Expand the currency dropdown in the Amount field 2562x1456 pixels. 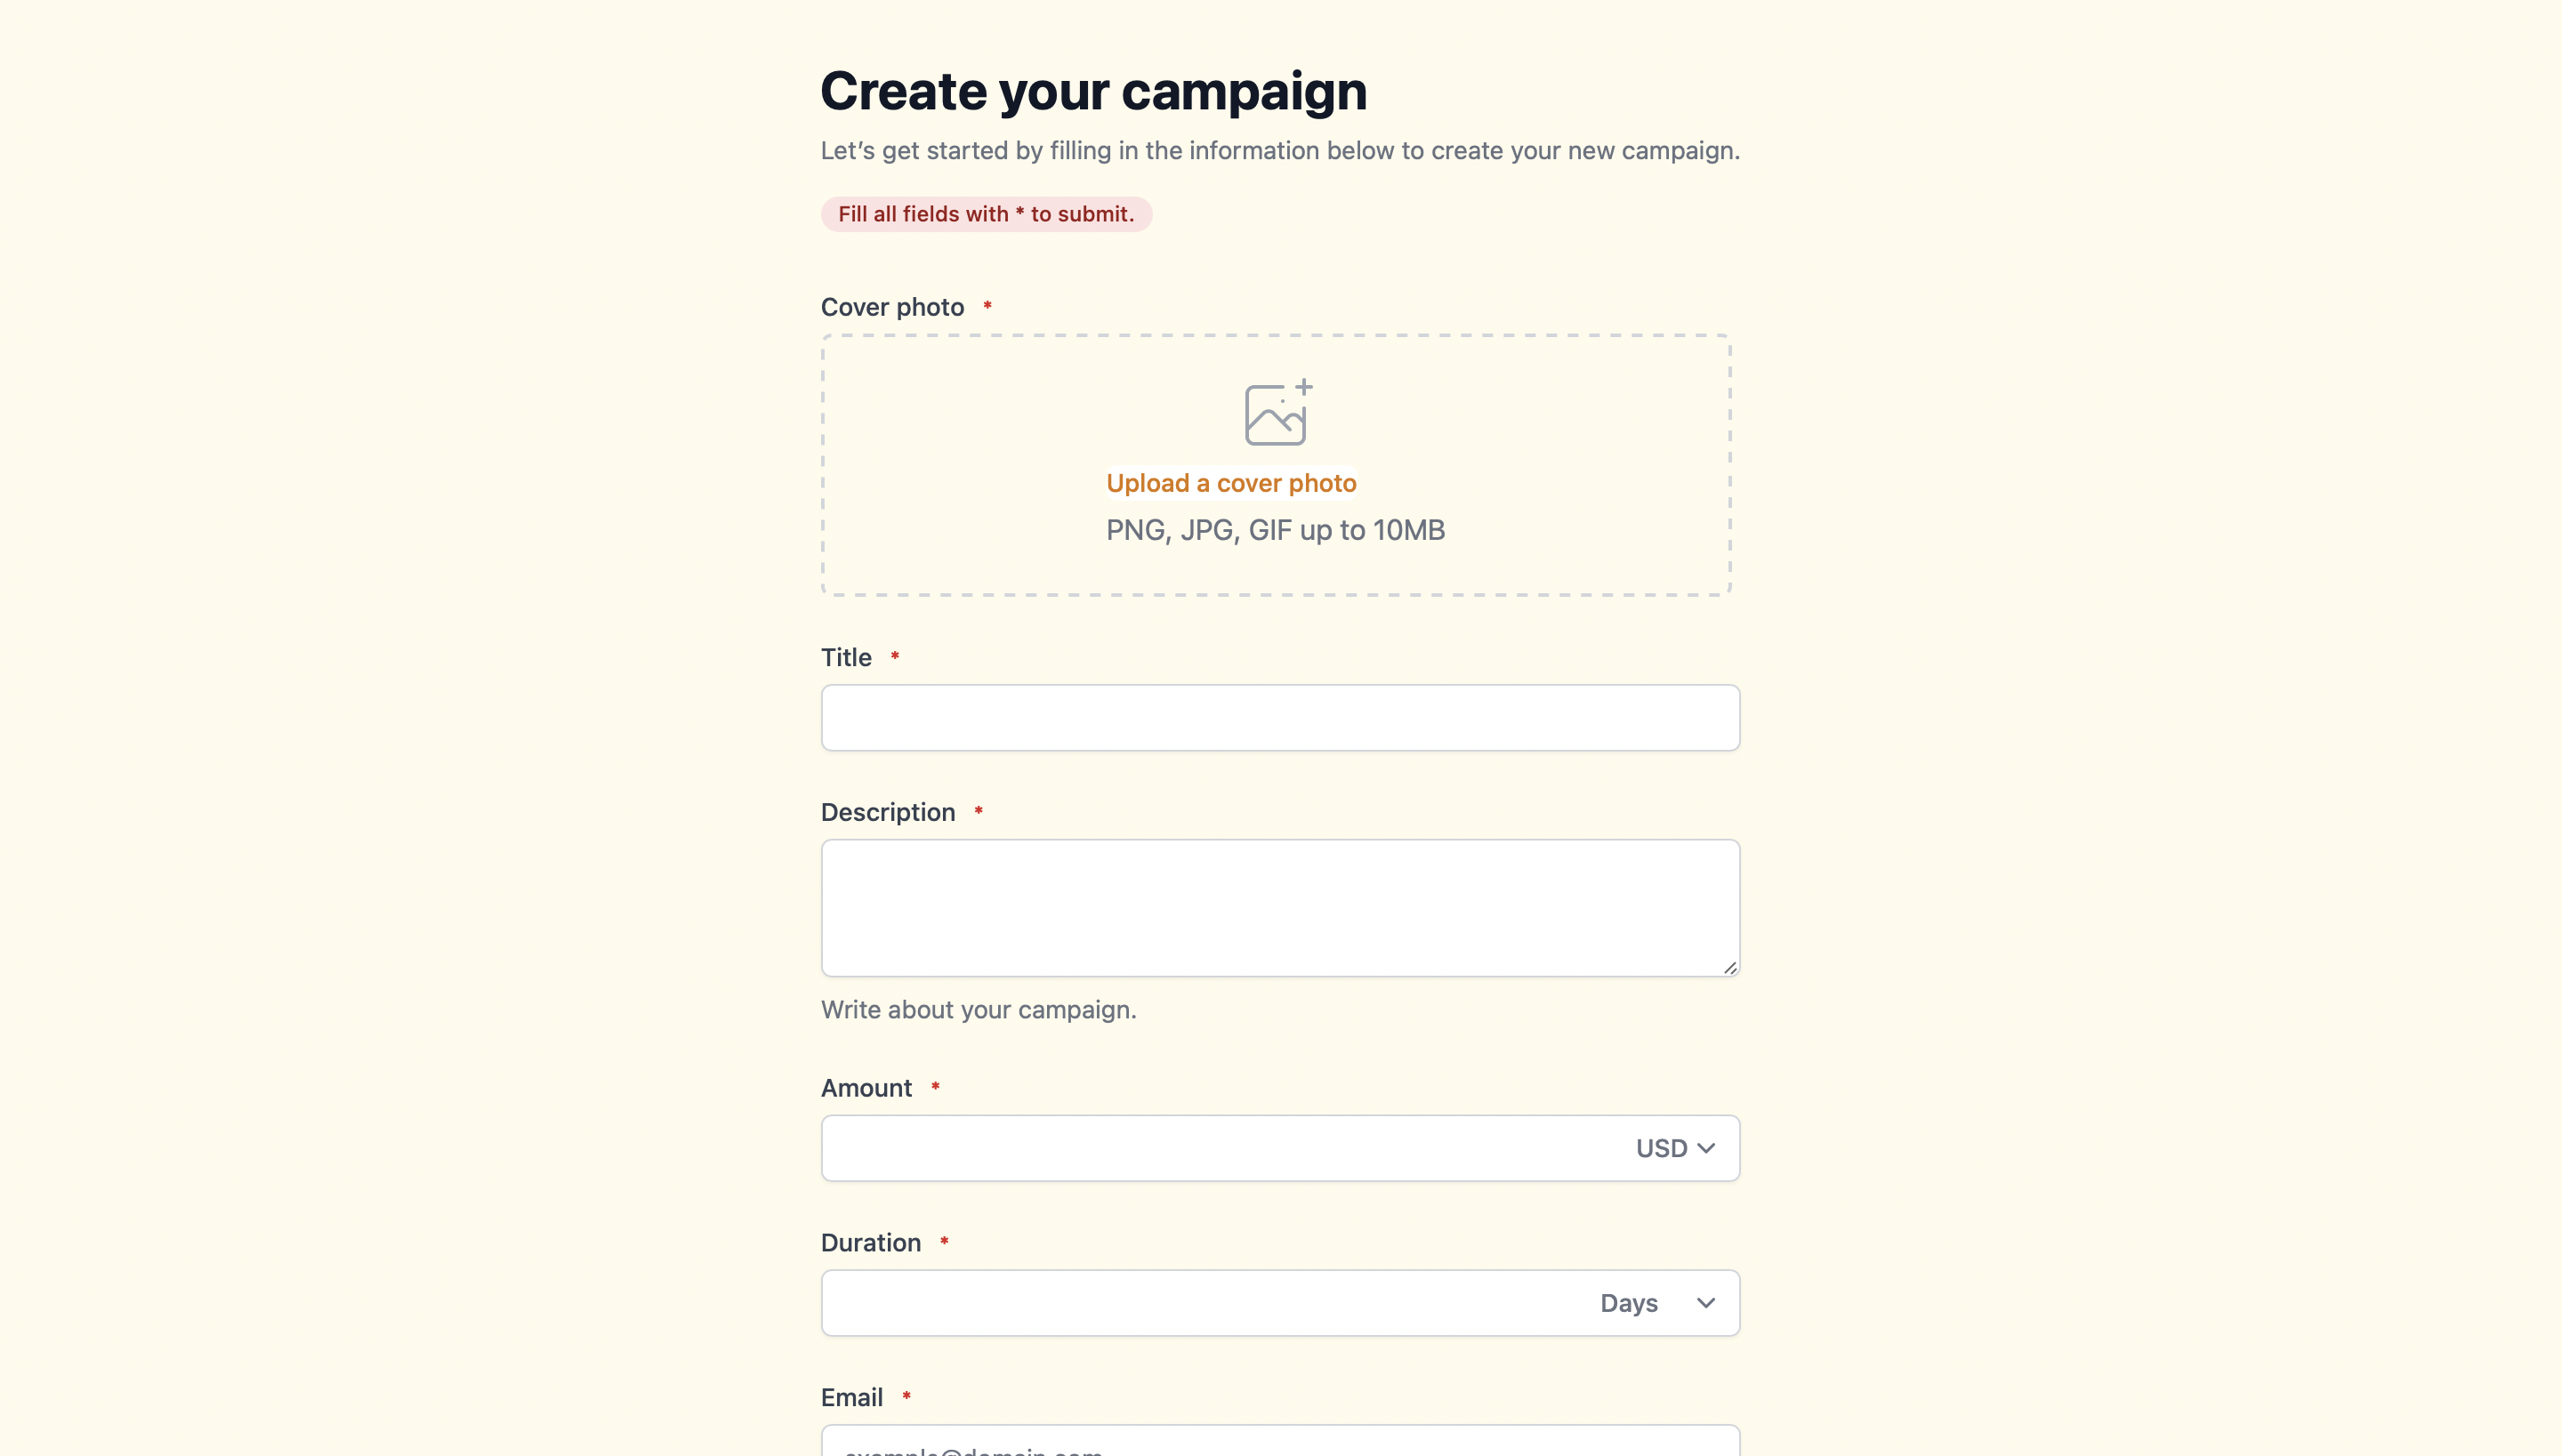[x=1673, y=1148]
